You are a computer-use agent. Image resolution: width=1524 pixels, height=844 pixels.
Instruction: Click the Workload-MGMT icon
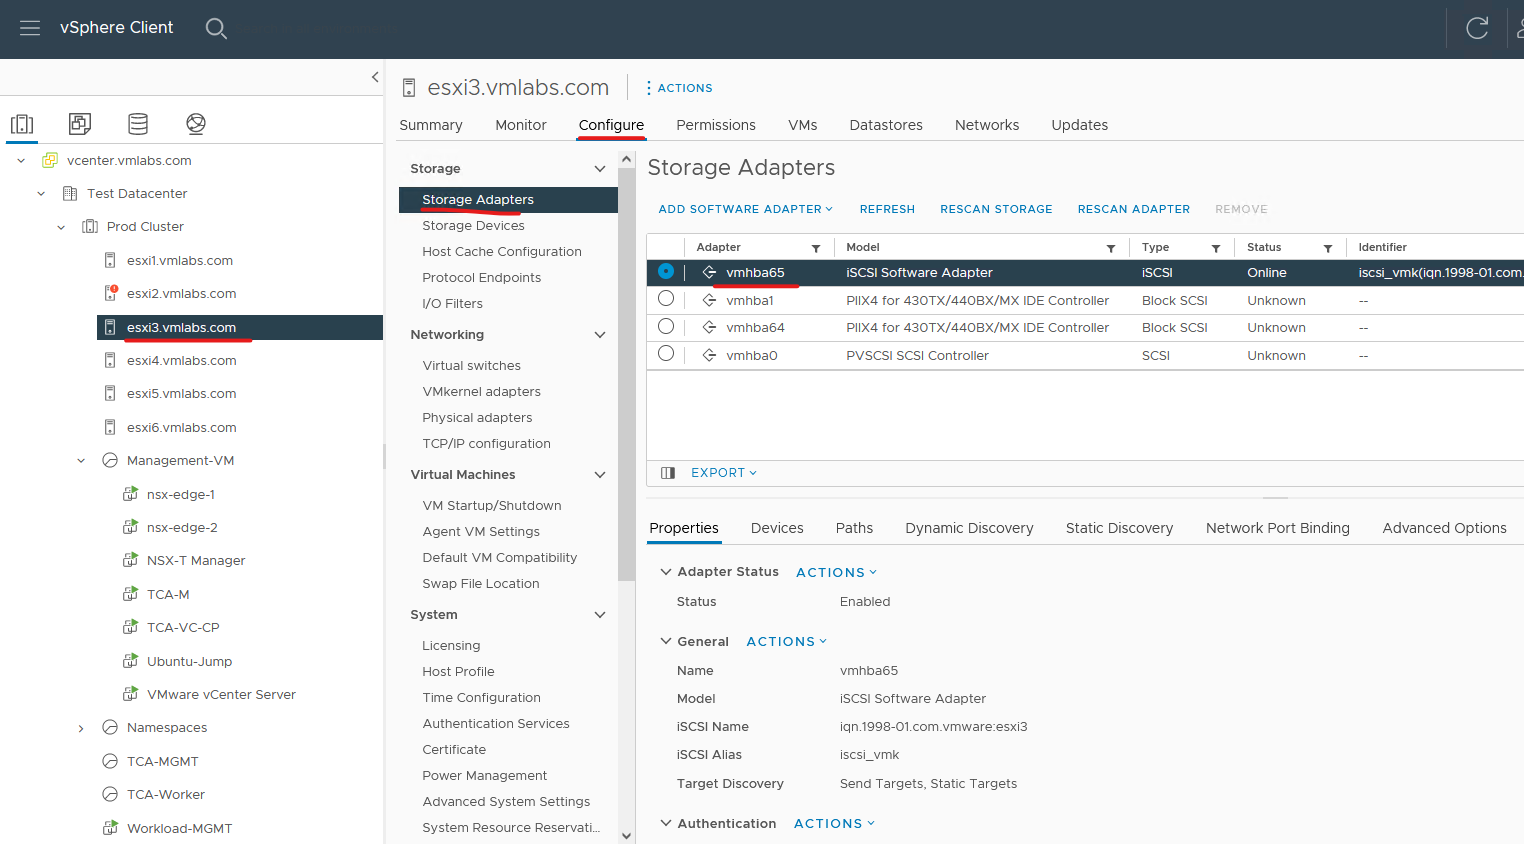pyautogui.click(x=110, y=828)
